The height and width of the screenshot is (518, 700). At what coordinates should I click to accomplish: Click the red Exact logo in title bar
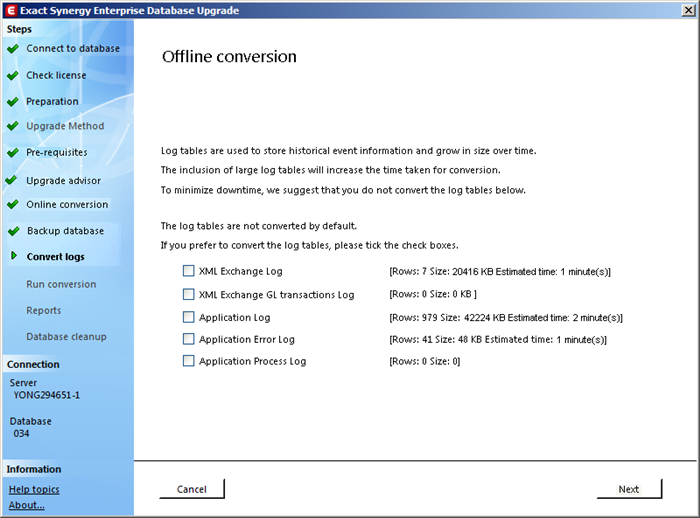coord(11,10)
